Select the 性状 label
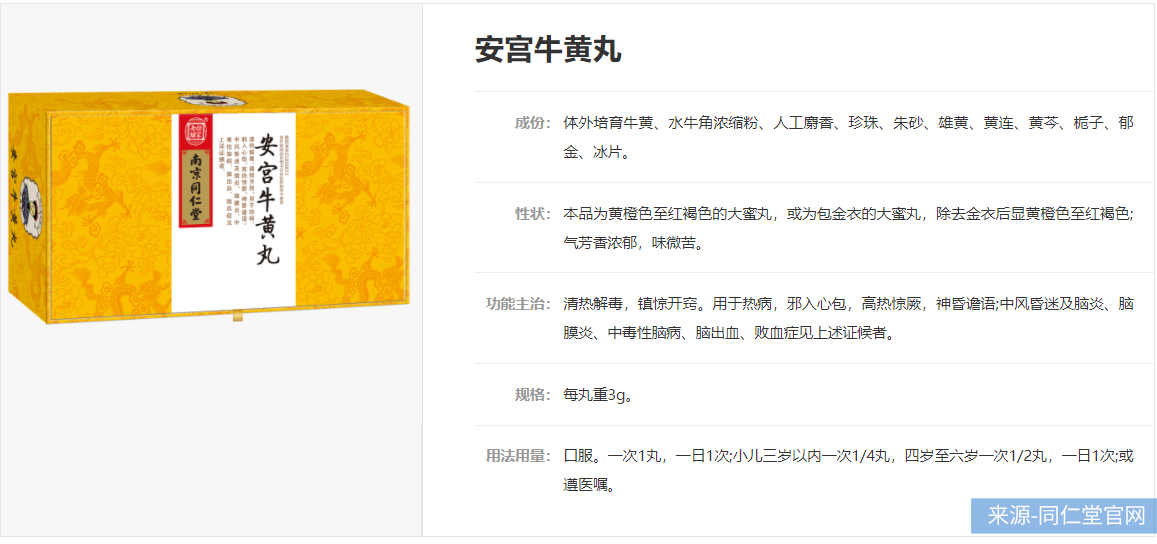1157x544 pixels. coord(533,214)
